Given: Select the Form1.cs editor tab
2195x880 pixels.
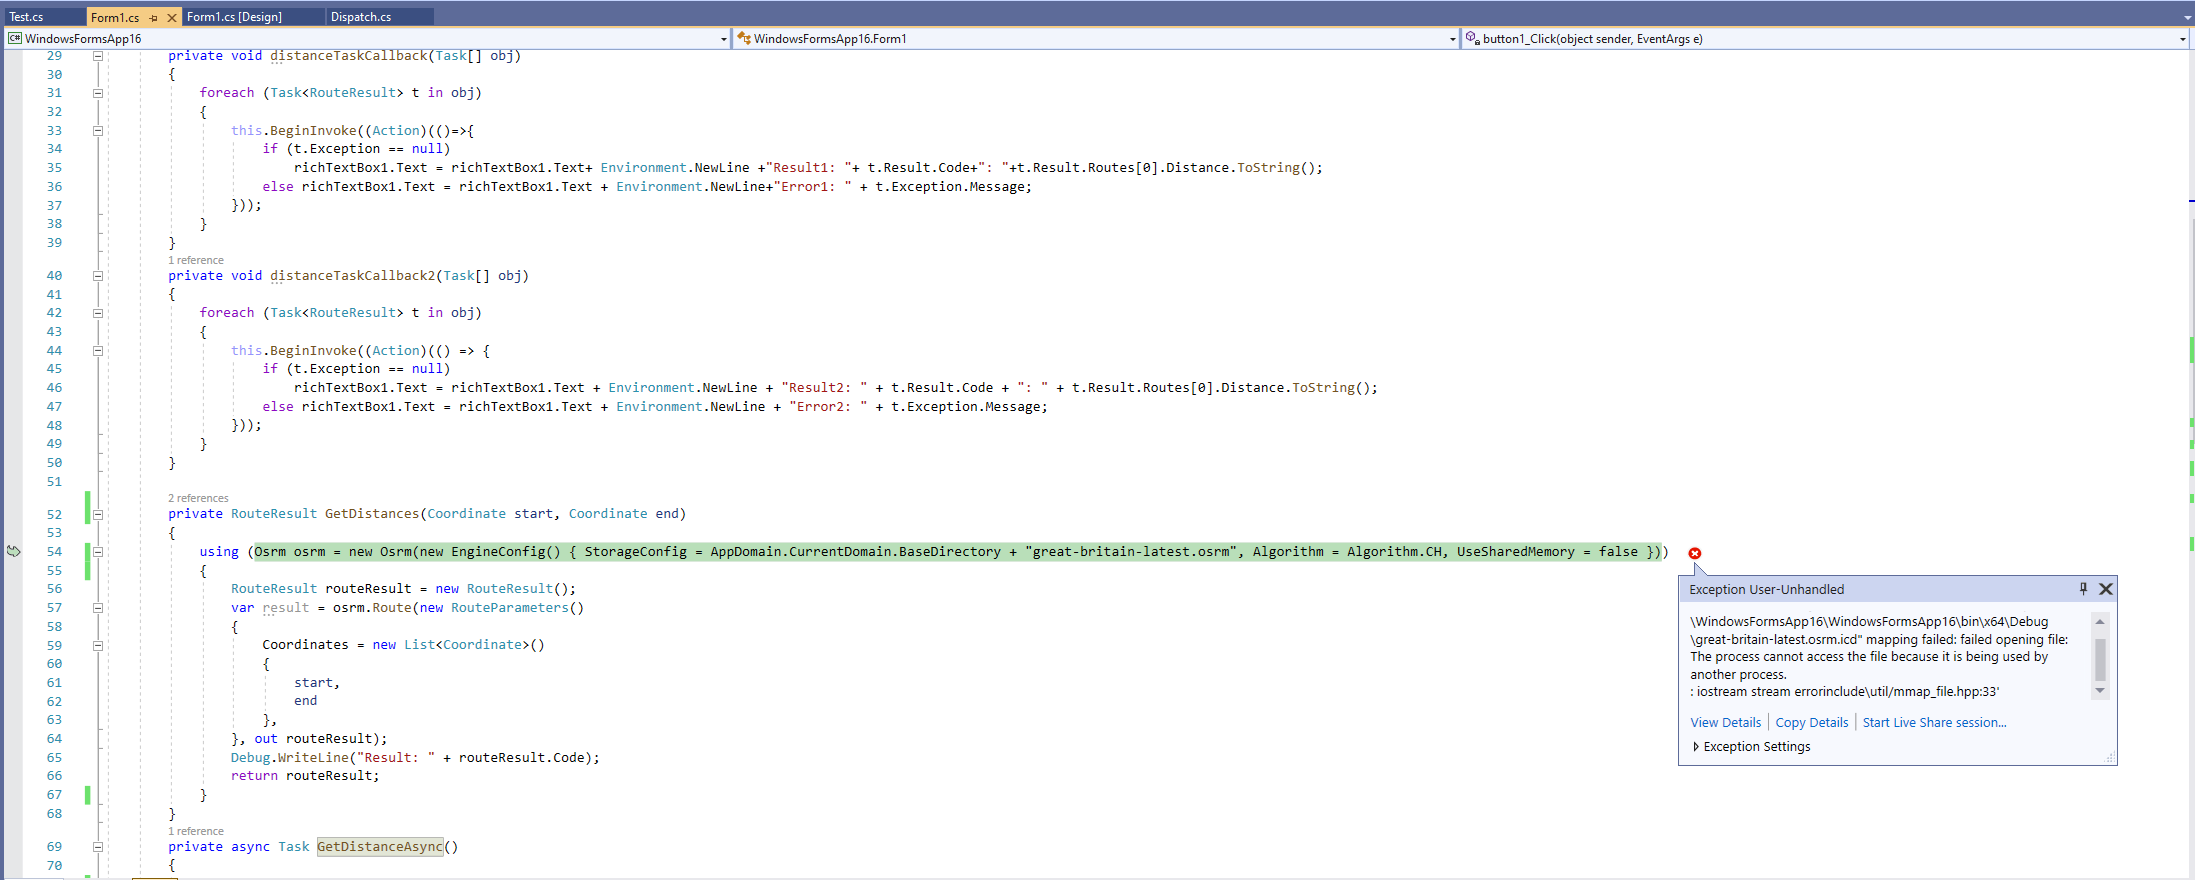Looking at the screenshot, I should (115, 17).
